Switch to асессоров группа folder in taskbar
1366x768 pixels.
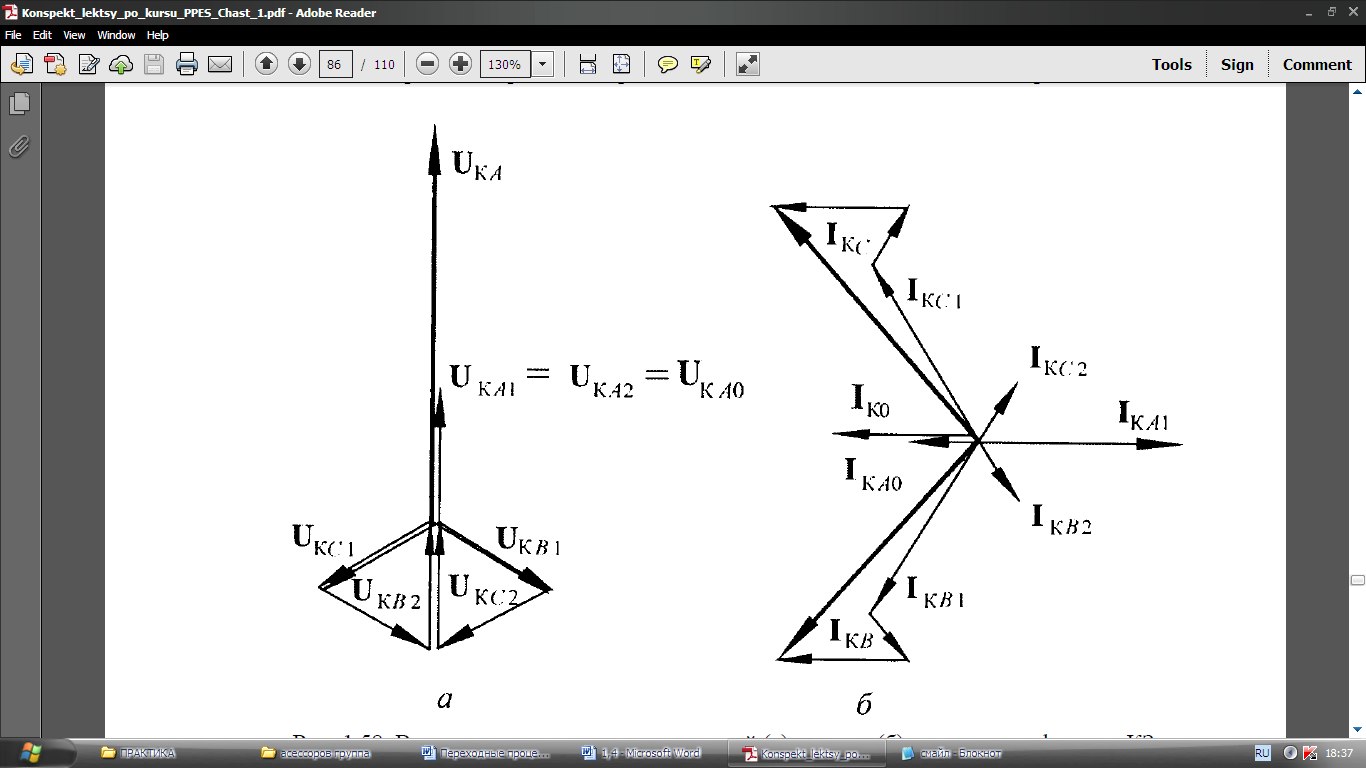pos(329,753)
